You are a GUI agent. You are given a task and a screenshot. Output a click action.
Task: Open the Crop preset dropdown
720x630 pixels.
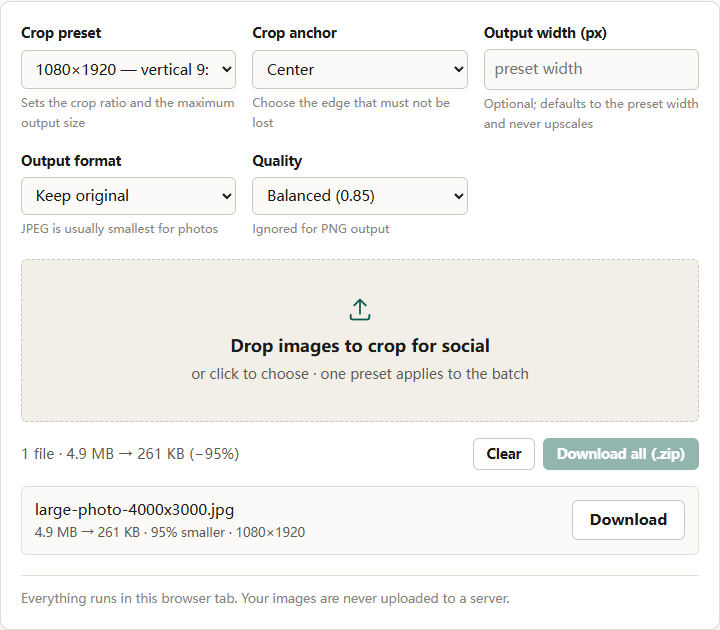coord(128,69)
